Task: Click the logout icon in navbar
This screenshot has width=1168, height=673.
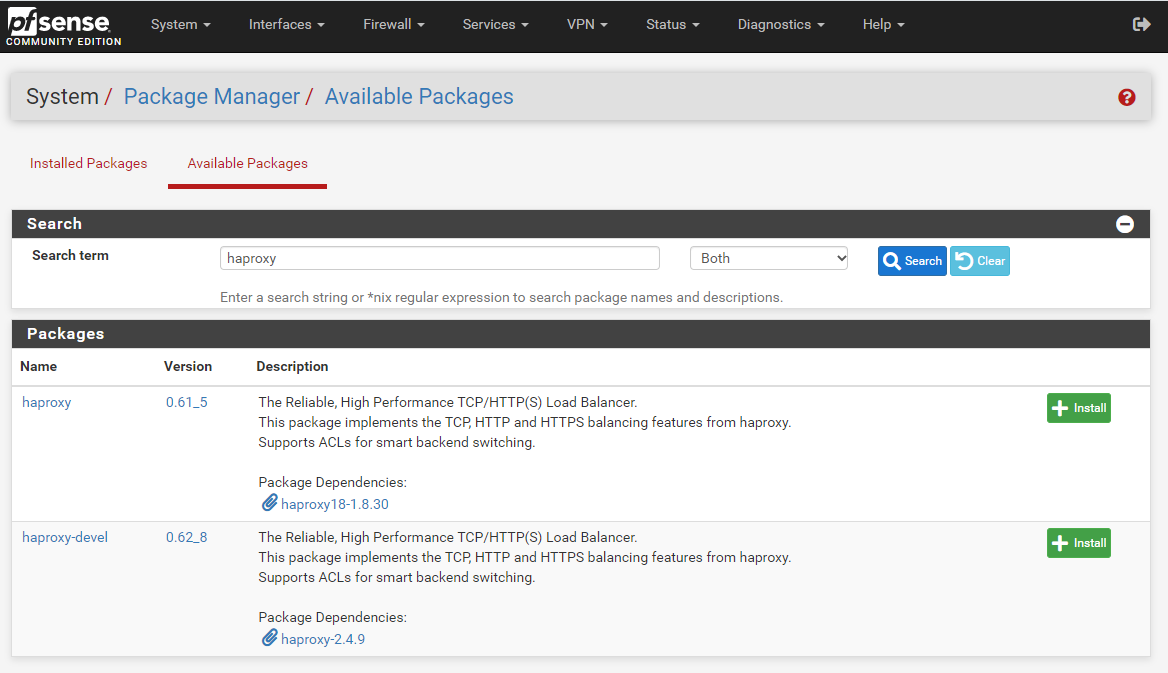Action: click(1141, 25)
